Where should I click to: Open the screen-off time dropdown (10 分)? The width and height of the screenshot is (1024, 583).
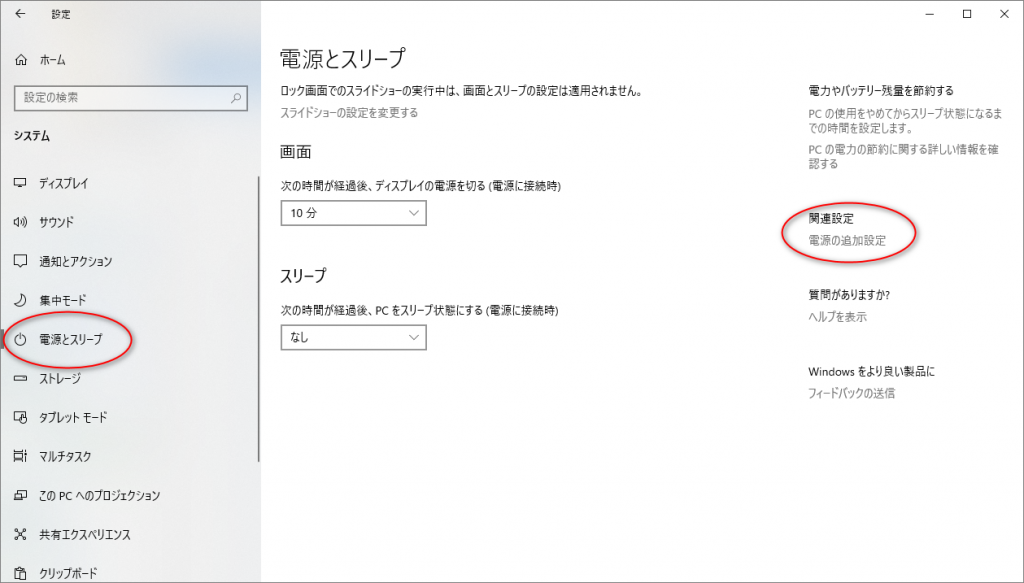tap(354, 214)
